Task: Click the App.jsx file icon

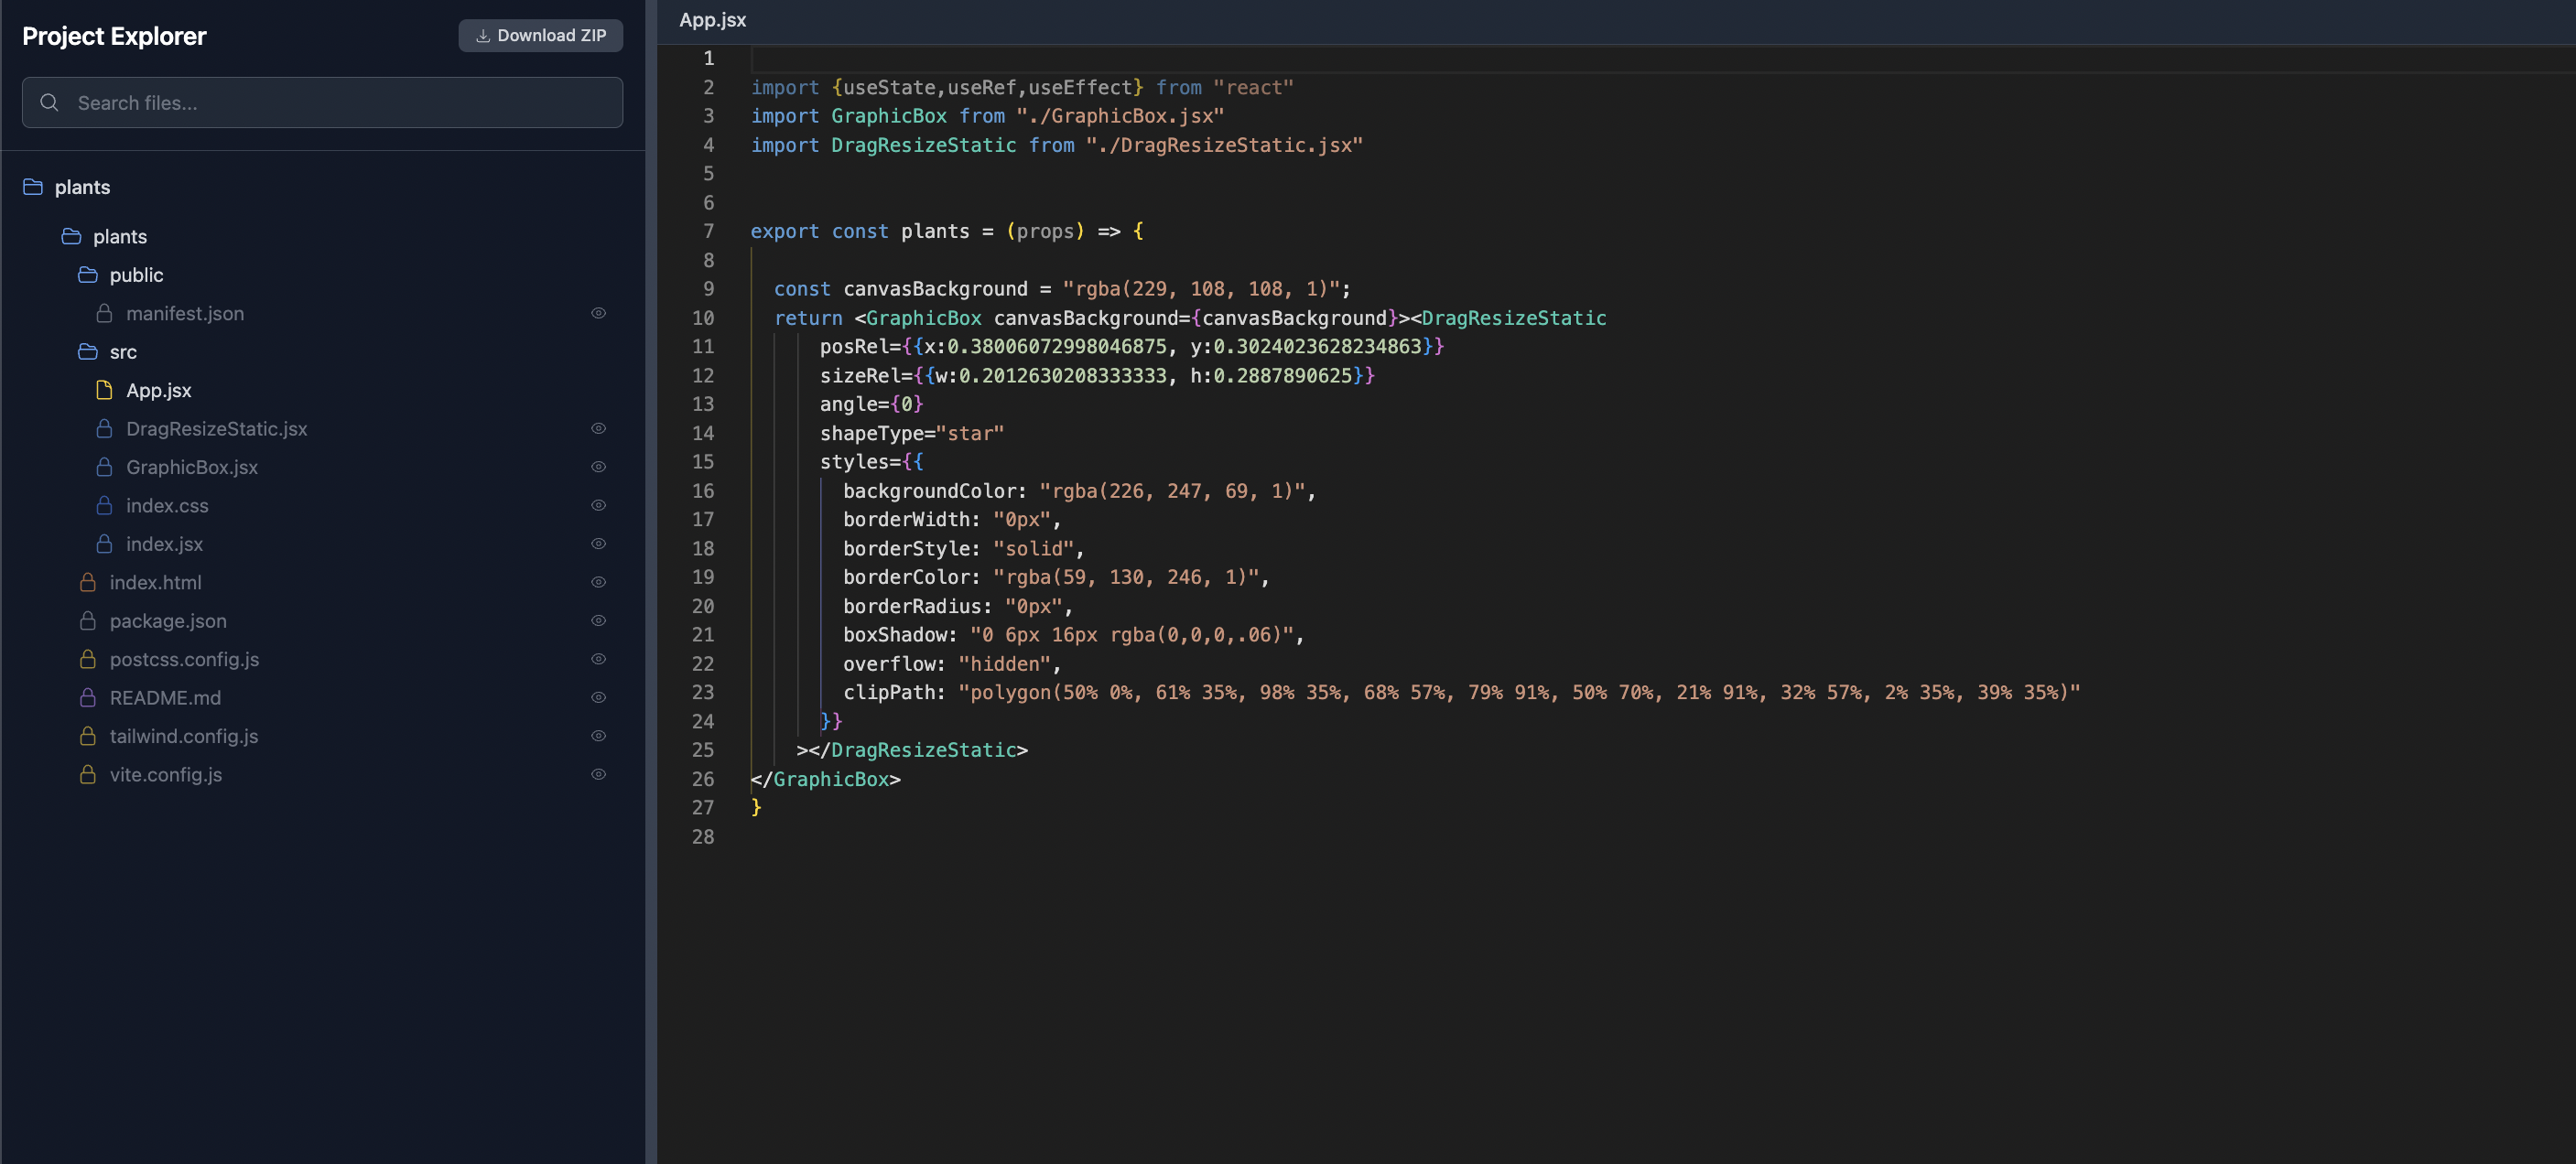Action: [104, 390]
